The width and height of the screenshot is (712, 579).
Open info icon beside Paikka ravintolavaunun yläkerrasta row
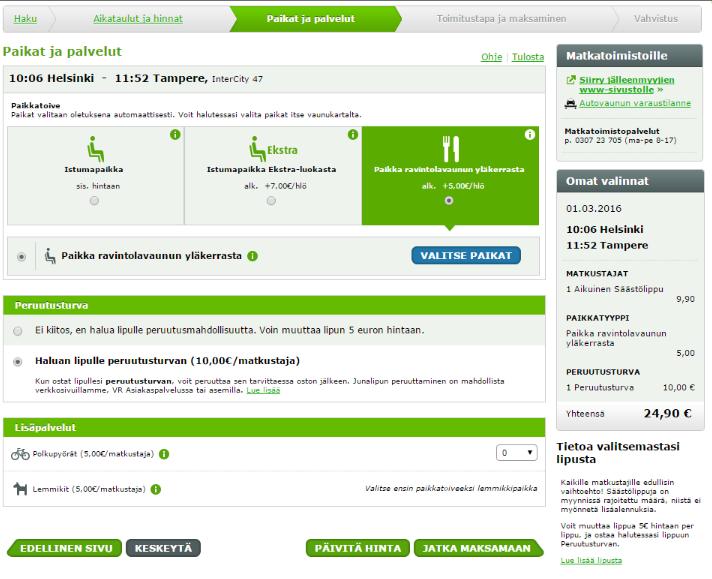coord(252,256)
